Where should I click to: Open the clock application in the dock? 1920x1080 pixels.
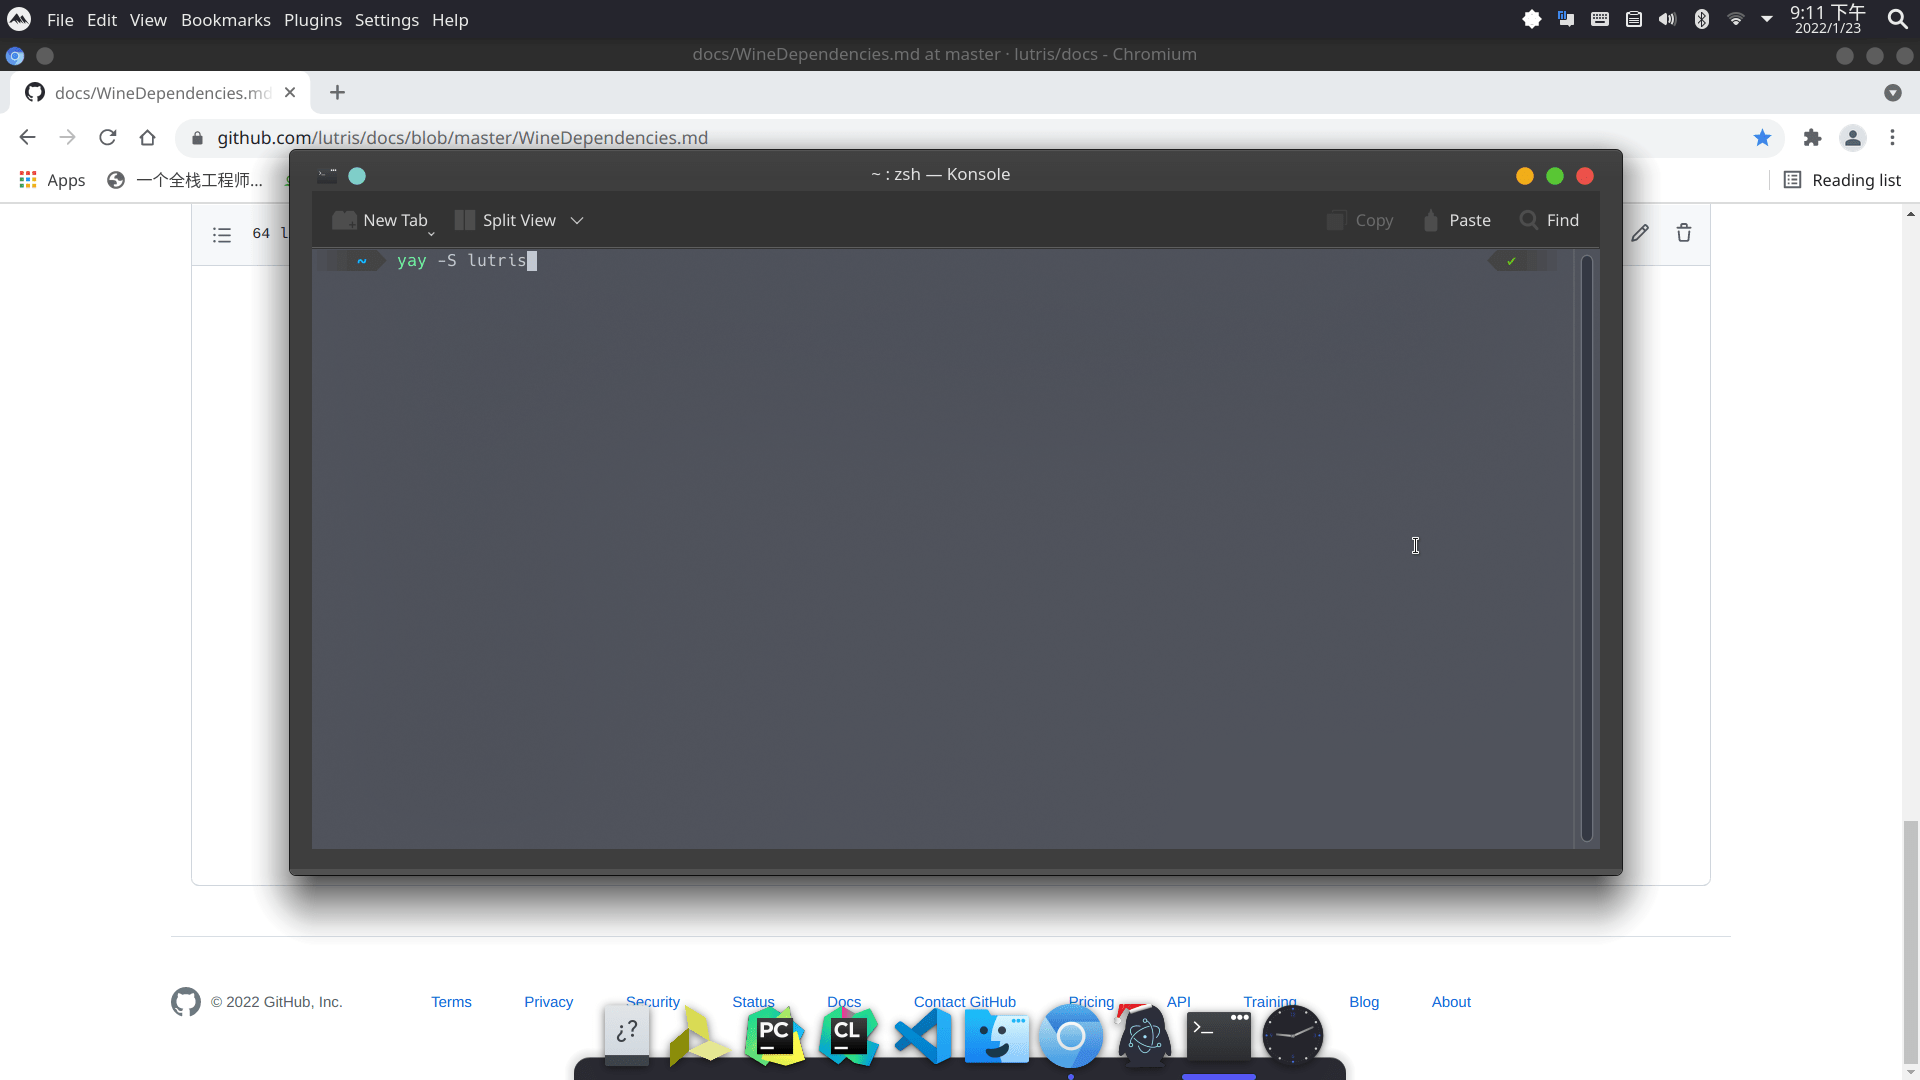click(1293, 1036)
